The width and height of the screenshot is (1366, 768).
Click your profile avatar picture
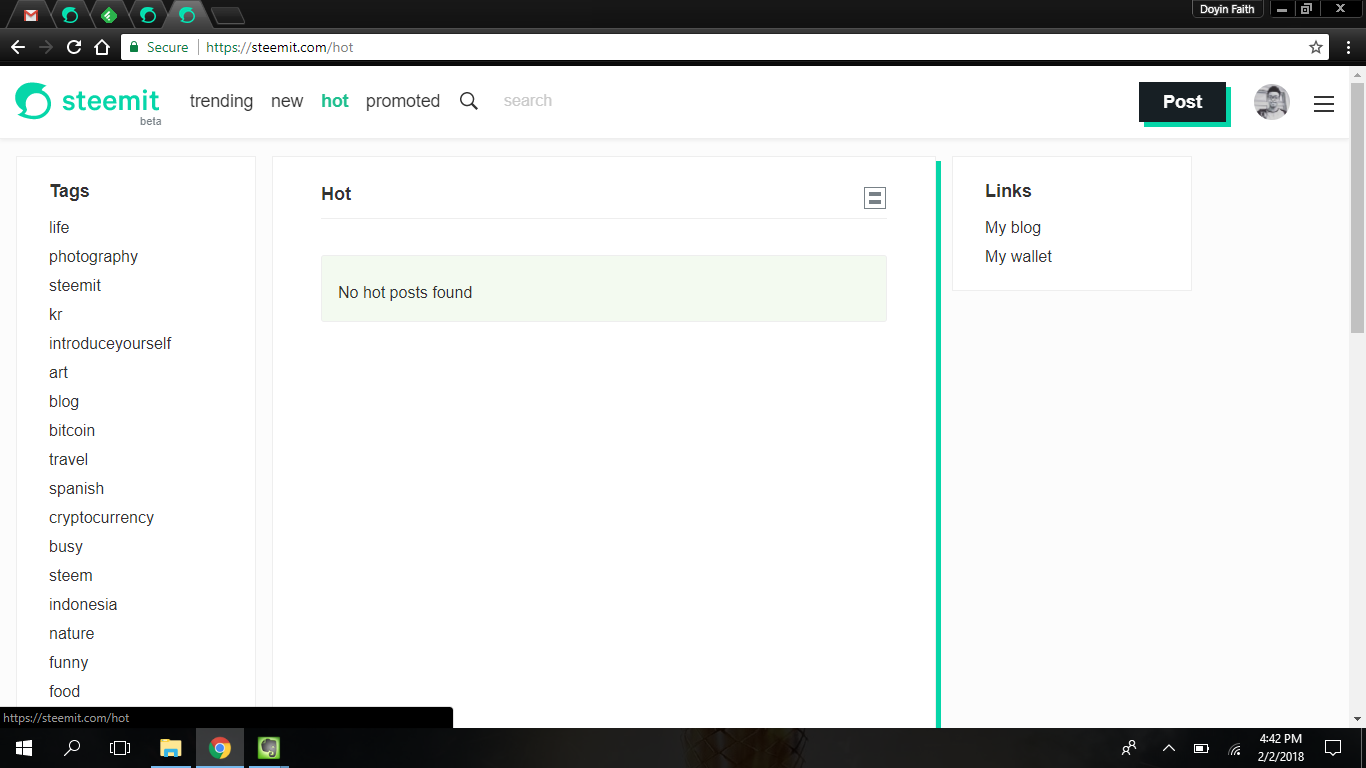point(1271,102)
